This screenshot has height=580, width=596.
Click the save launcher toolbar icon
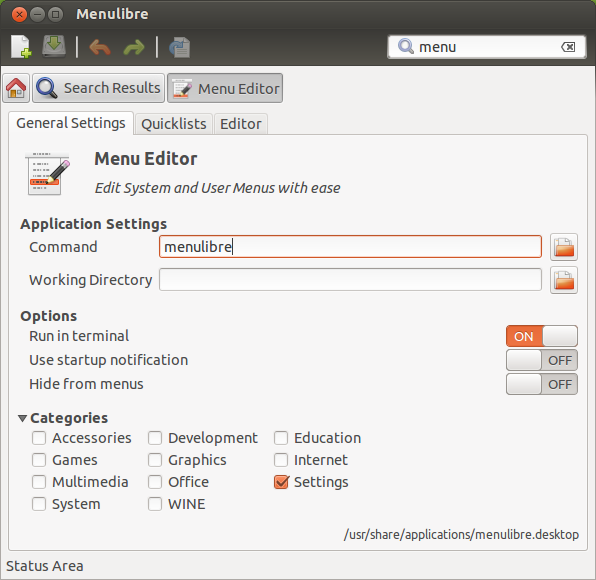tap(54, 46)
